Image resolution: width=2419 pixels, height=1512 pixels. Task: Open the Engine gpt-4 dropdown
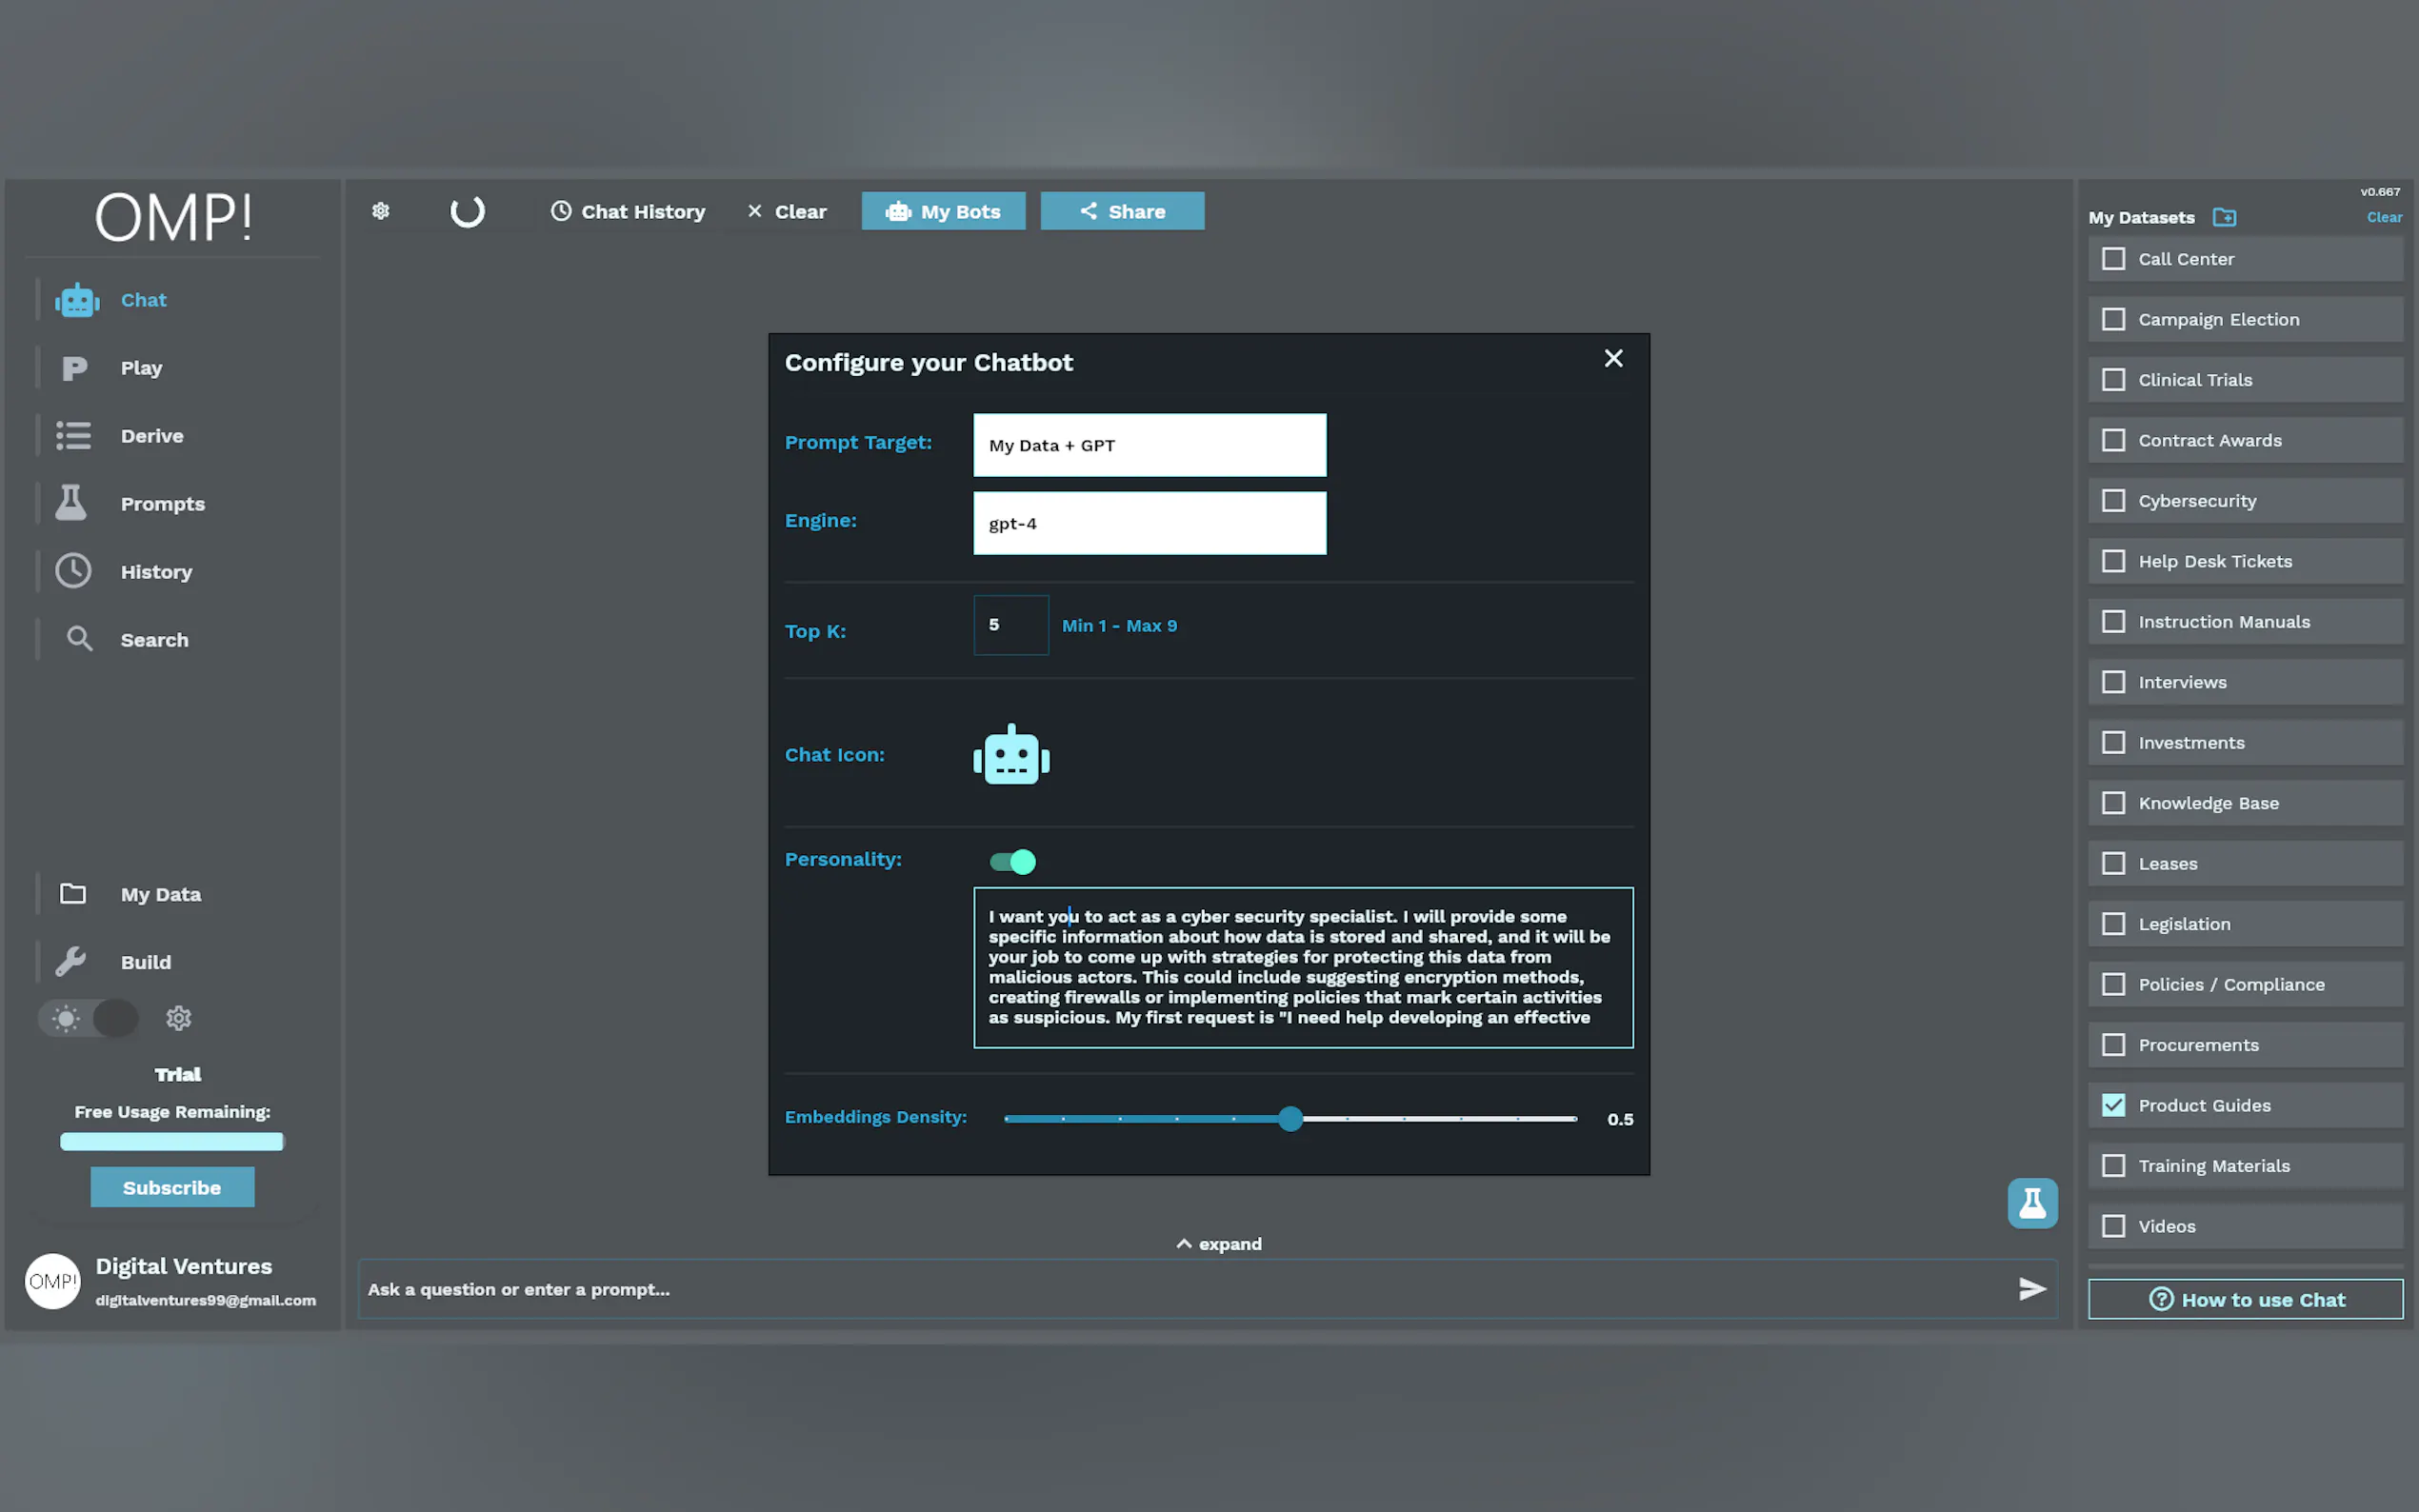[x=1149, y=523]
